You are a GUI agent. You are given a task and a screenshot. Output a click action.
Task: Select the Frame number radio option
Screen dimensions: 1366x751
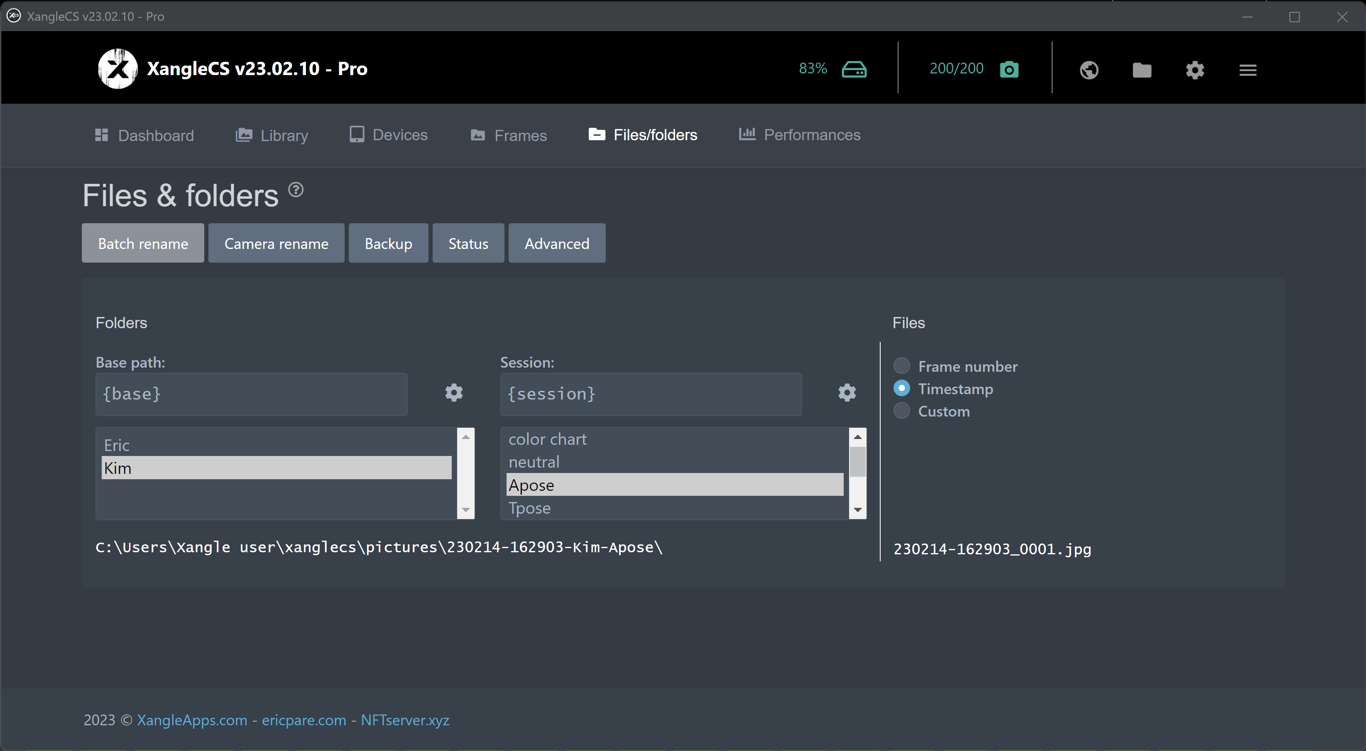(x=902, y=366)
